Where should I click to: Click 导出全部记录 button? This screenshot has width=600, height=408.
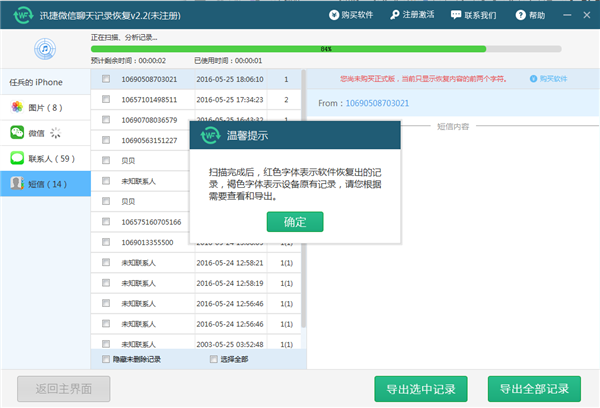534,389
